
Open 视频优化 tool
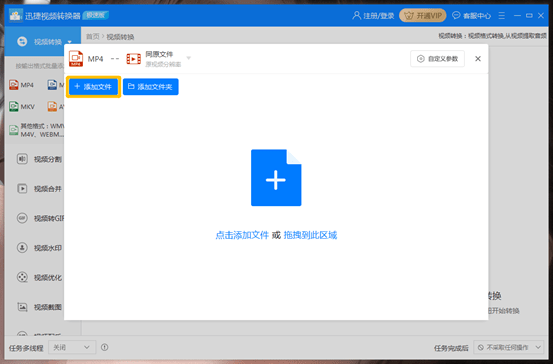click(x=39, y=278)
